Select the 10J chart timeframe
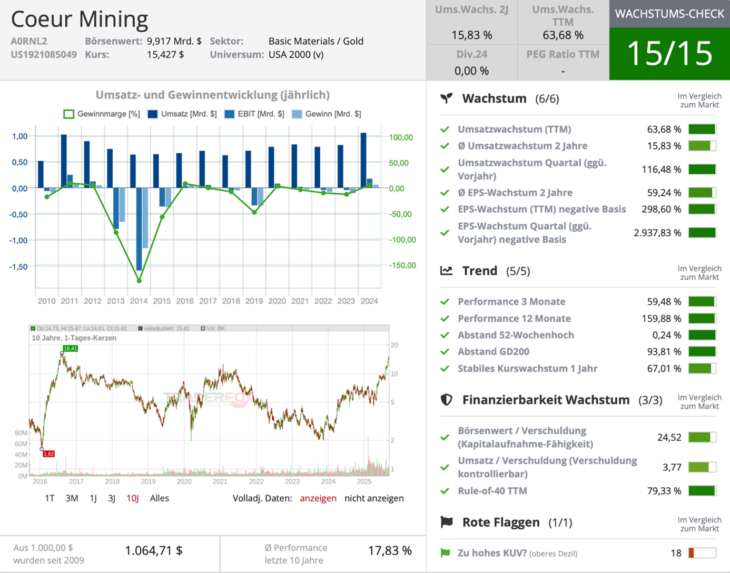 (133, 498)
